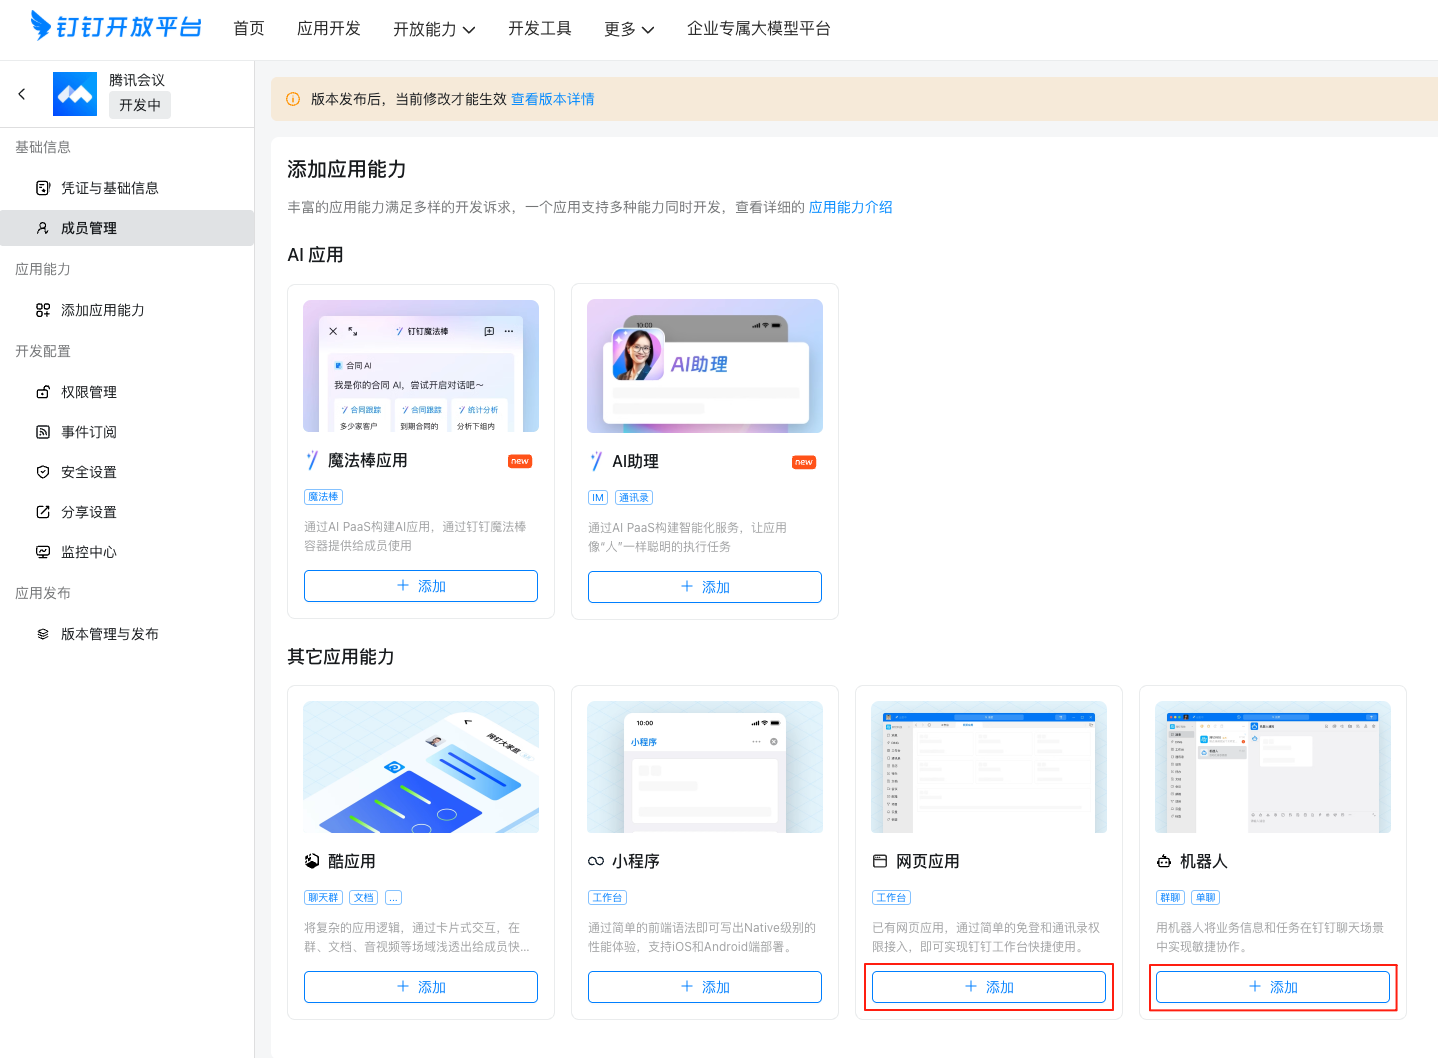Add the 网页应用 capability
Viewport: 1438px width, 1058px height.
(989, 987)
